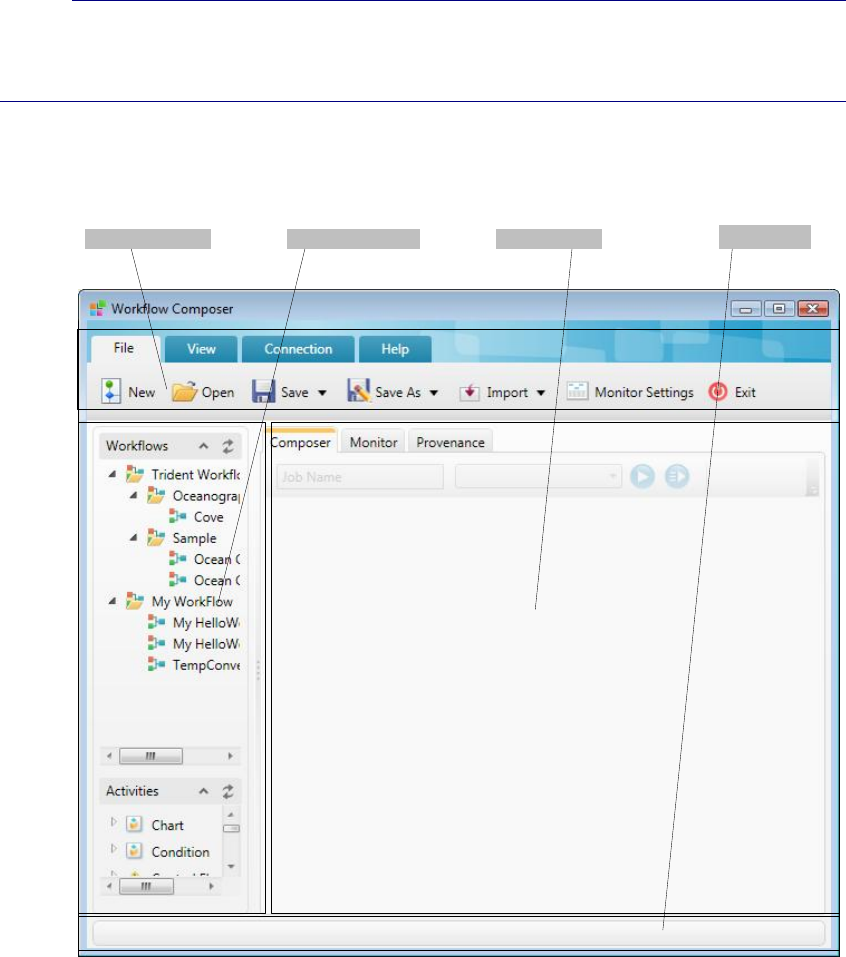Click the debug run button beside play
Viewport: 846px width, 957px height.
pos(676,476)
